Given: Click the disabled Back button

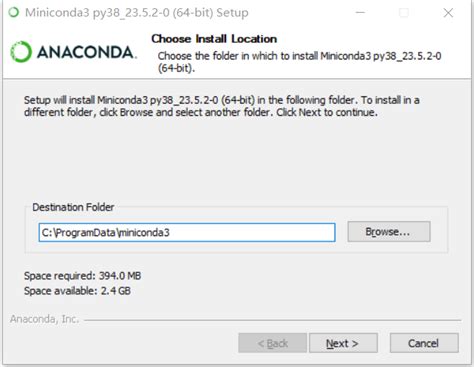Looking at the screenshot, I should [x=272, y=343].
